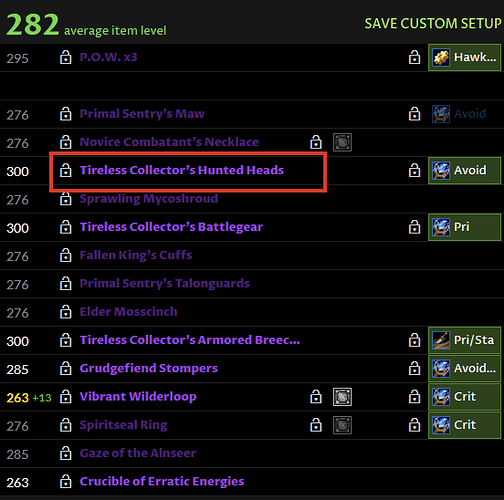This screenshot has width=504, height=500.
Task: Toggle item lock for Vibrant Wilderloop
Action: [66, 397]
